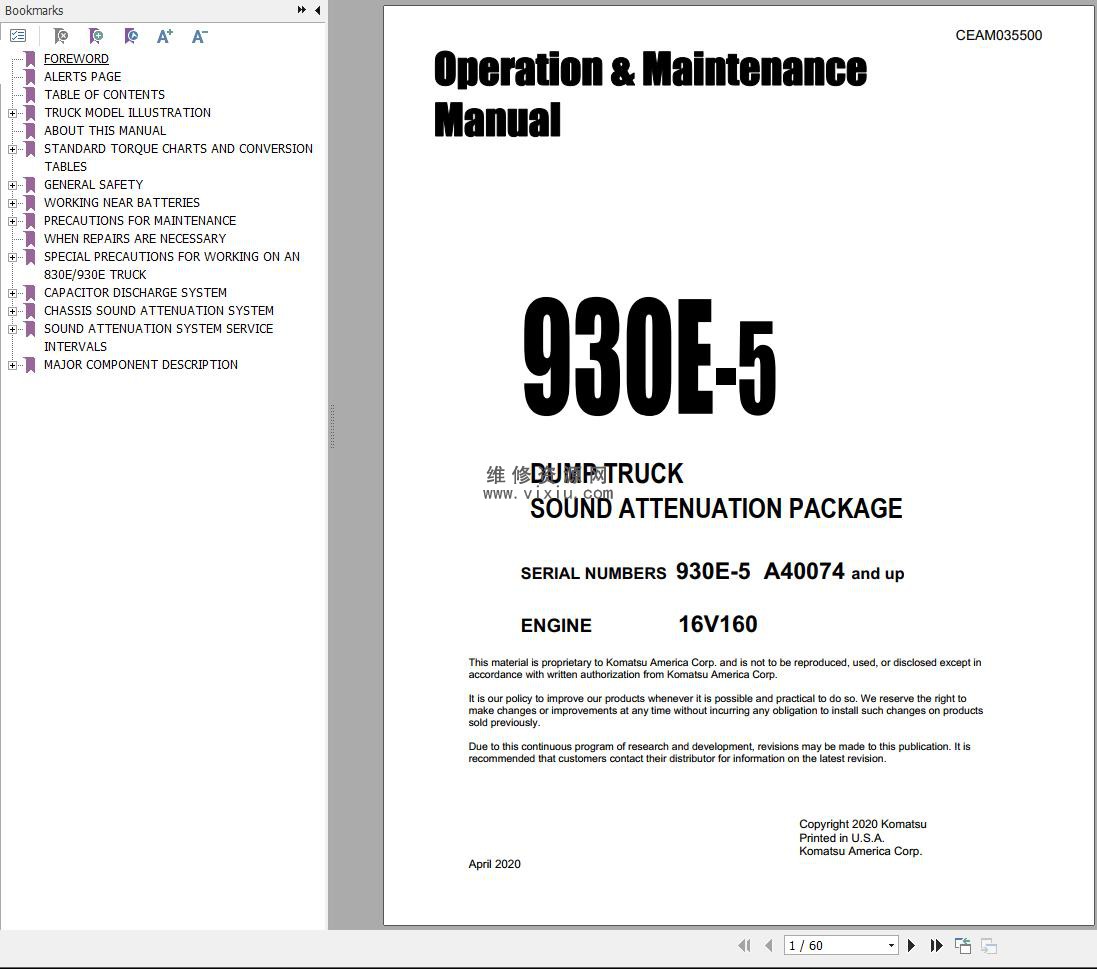Expand PRECAUTIONS FOR MAINTENANCE bookmark

tap(12, 221)
